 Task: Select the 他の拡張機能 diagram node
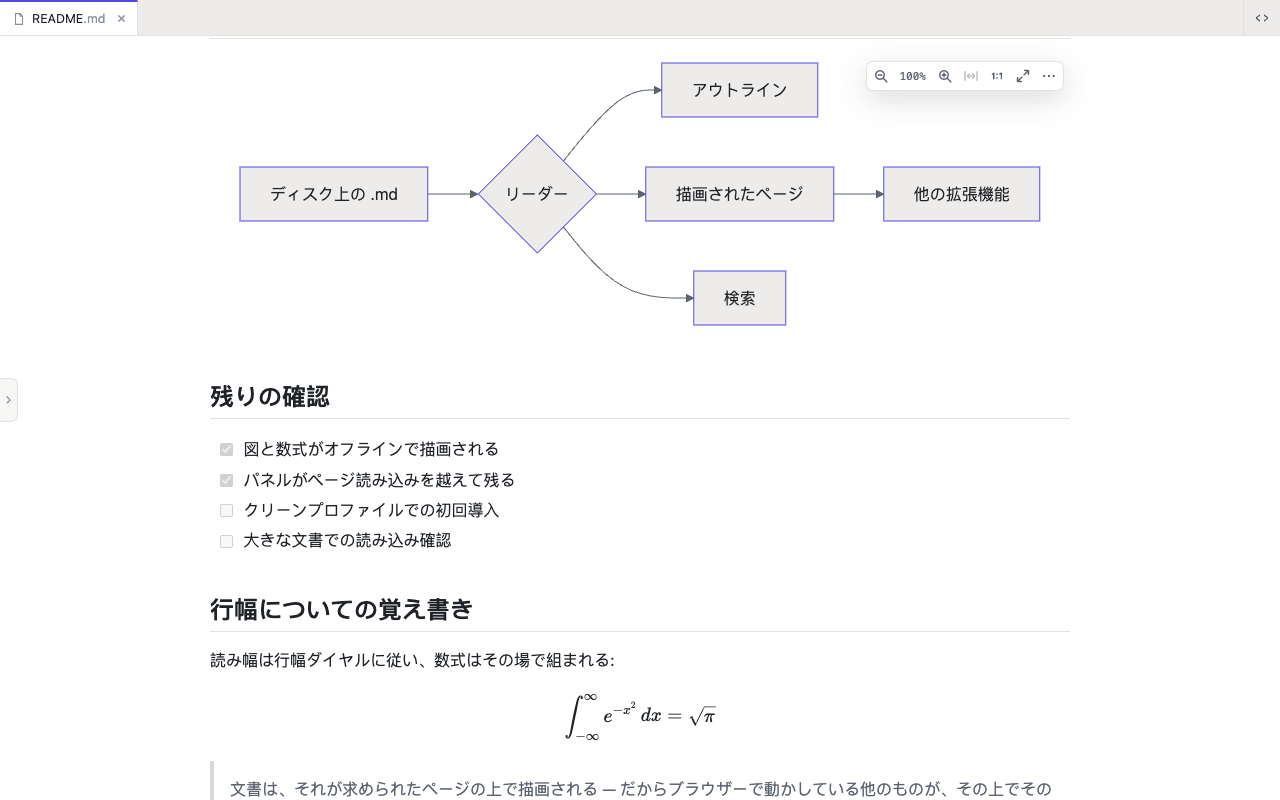[962, 194]
